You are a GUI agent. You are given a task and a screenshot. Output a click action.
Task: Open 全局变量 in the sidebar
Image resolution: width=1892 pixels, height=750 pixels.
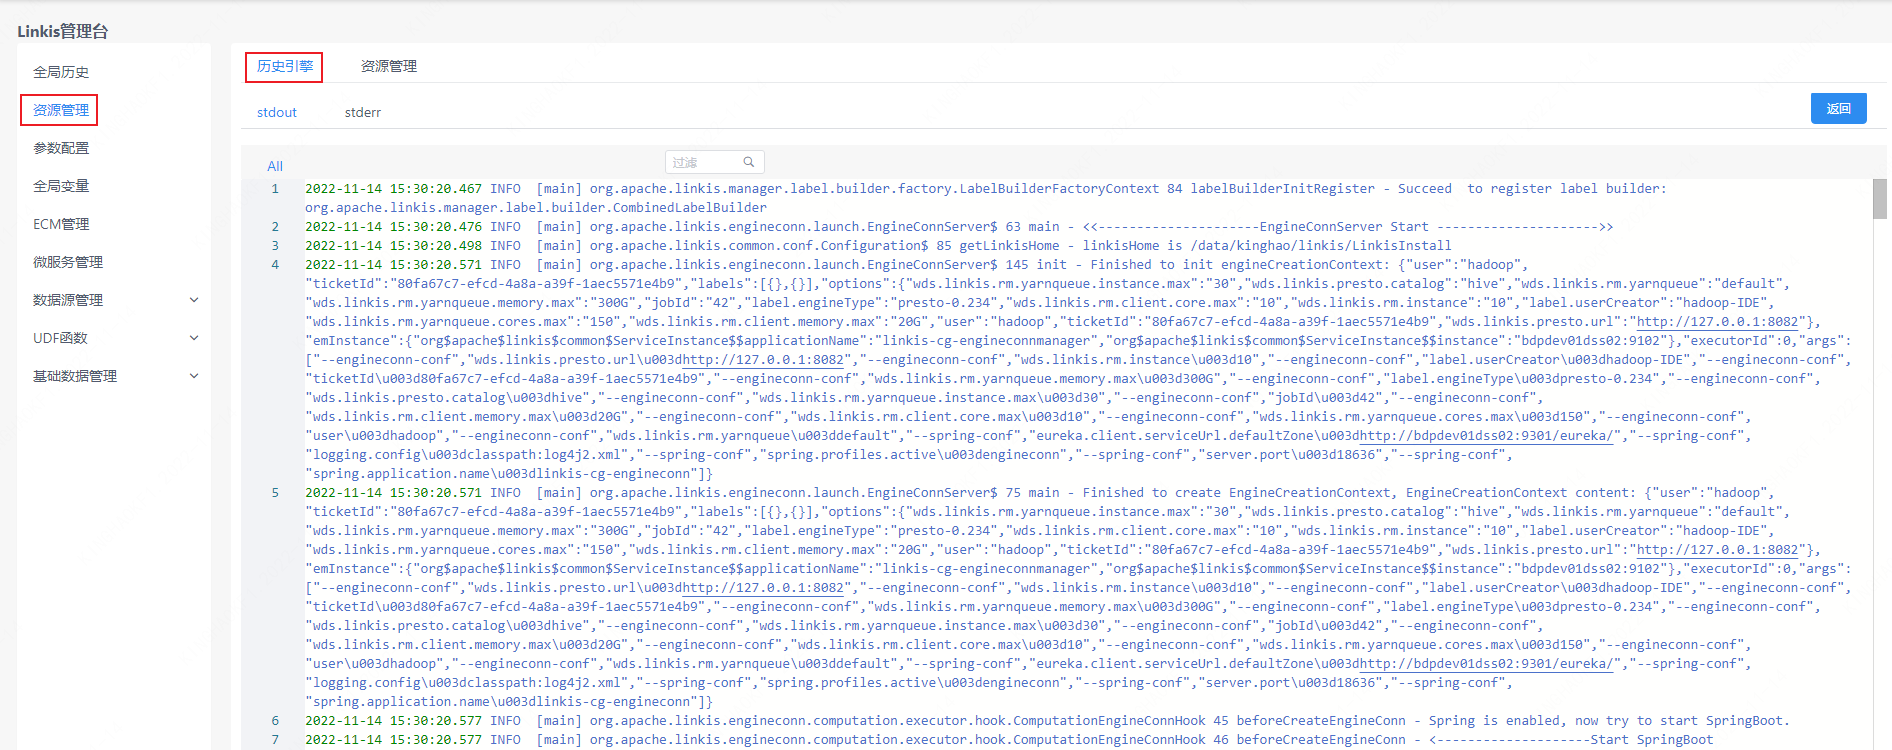61,186
